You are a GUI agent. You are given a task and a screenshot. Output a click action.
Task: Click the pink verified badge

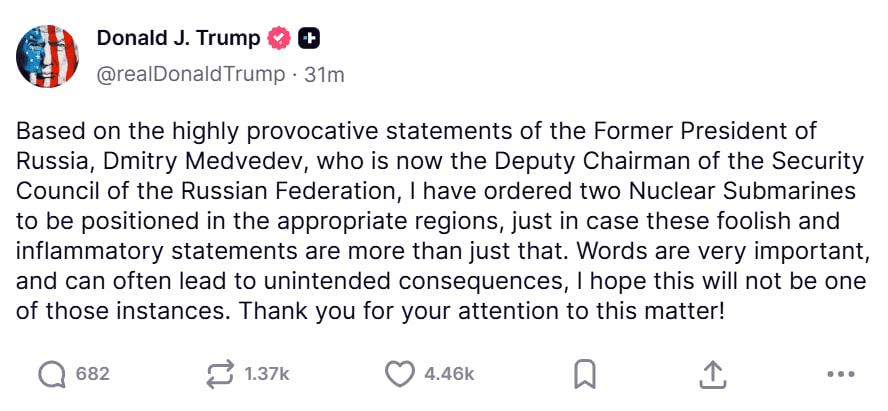click(x=279, y=39)
